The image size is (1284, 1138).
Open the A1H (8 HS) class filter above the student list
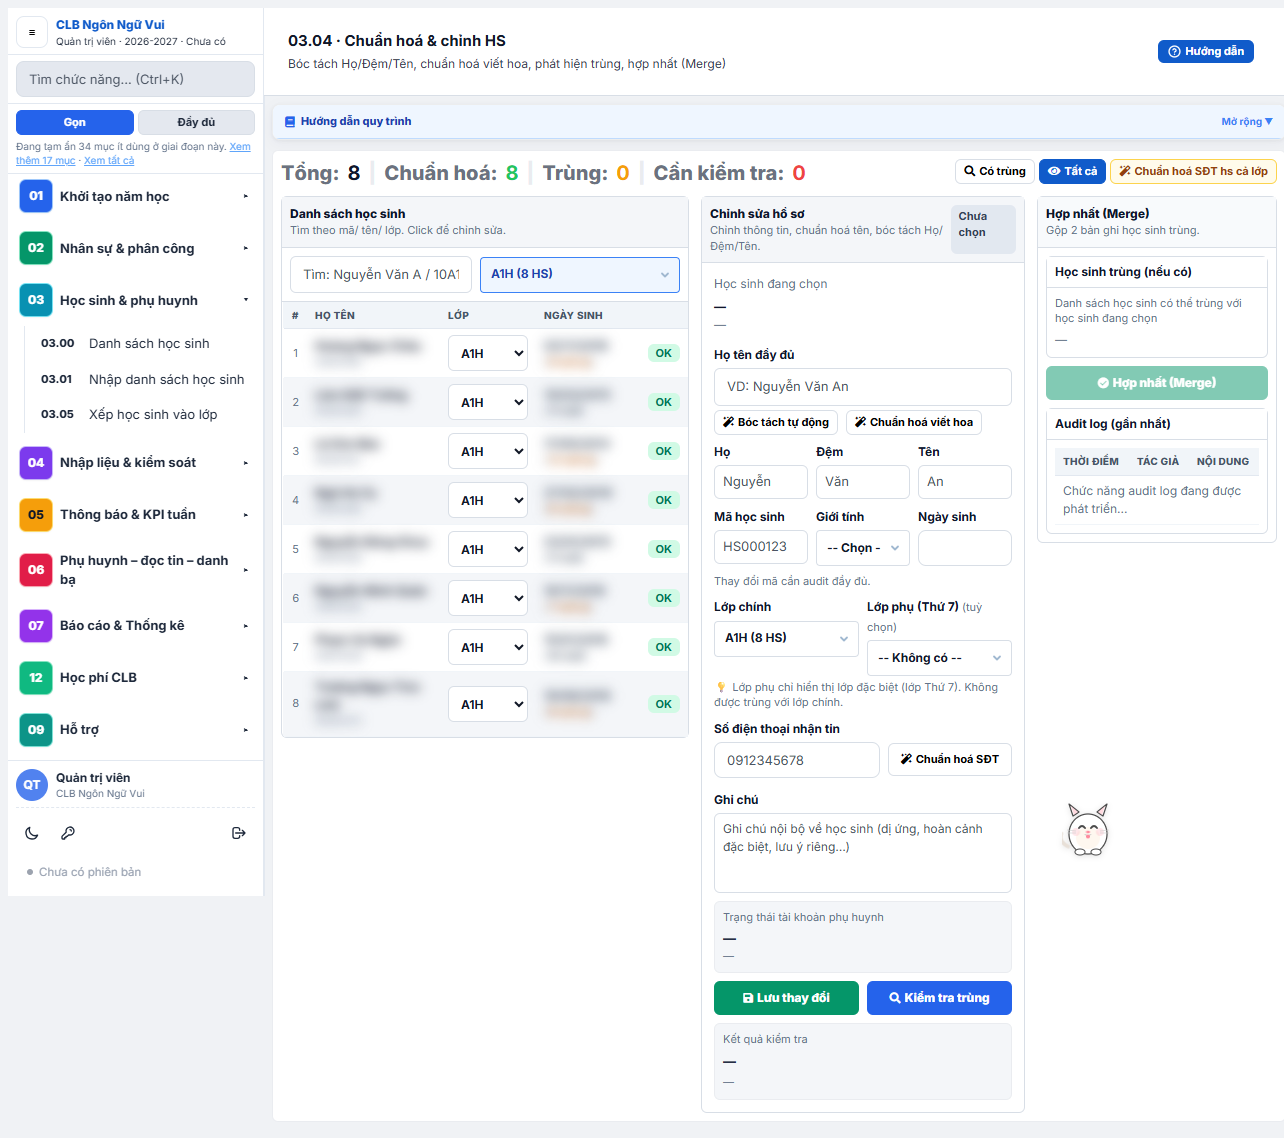[580, 275]
